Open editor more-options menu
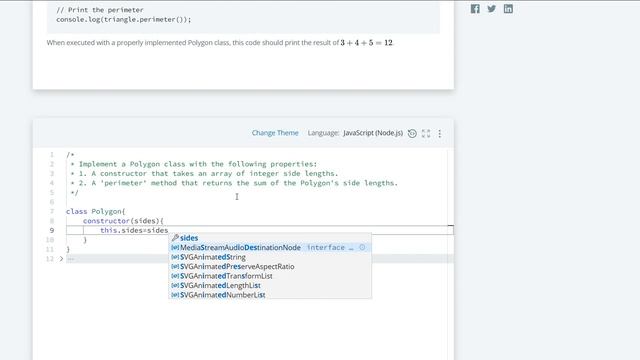Screen dimensions: 640x360 [x=440, y=133]
